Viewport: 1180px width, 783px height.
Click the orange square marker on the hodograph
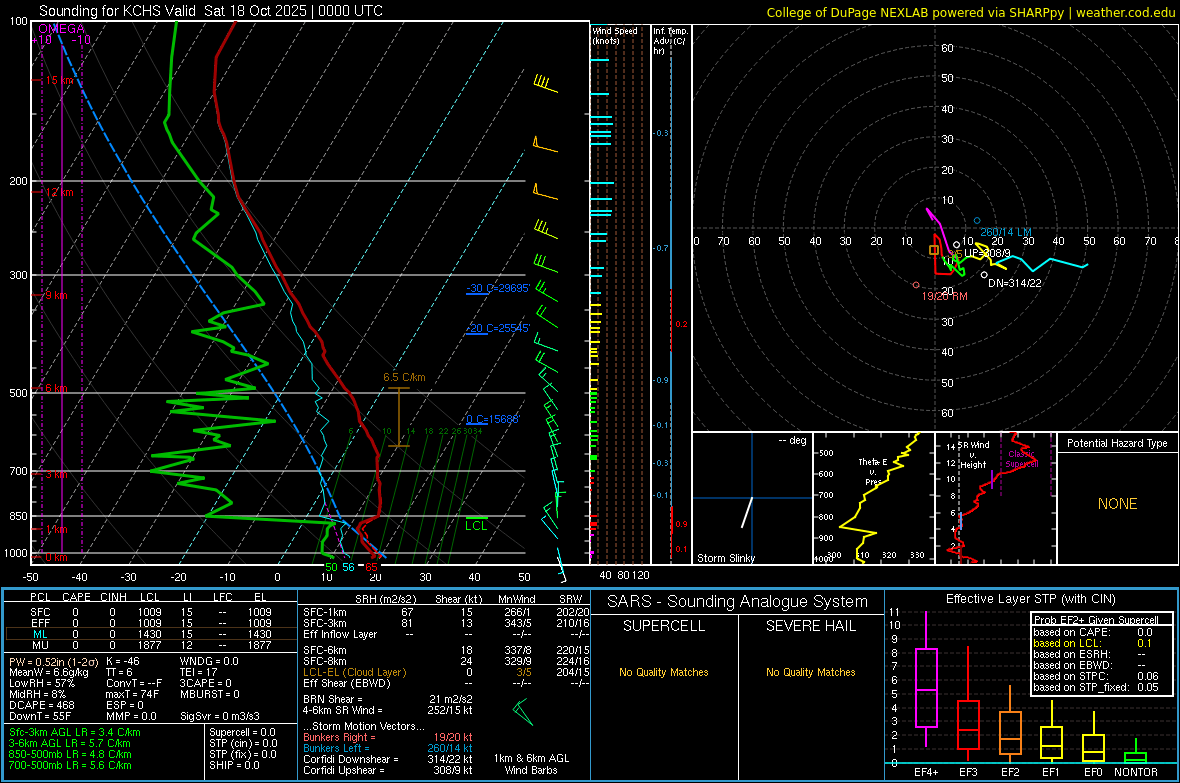[x=934, y=250]
